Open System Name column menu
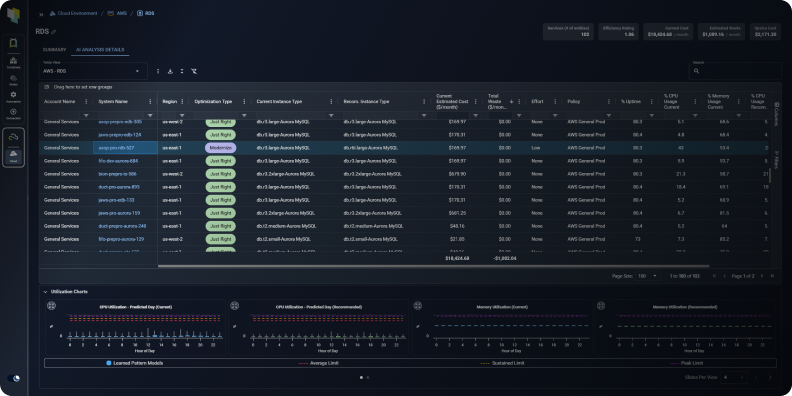792x396 pixels. [x=150, y=102]
